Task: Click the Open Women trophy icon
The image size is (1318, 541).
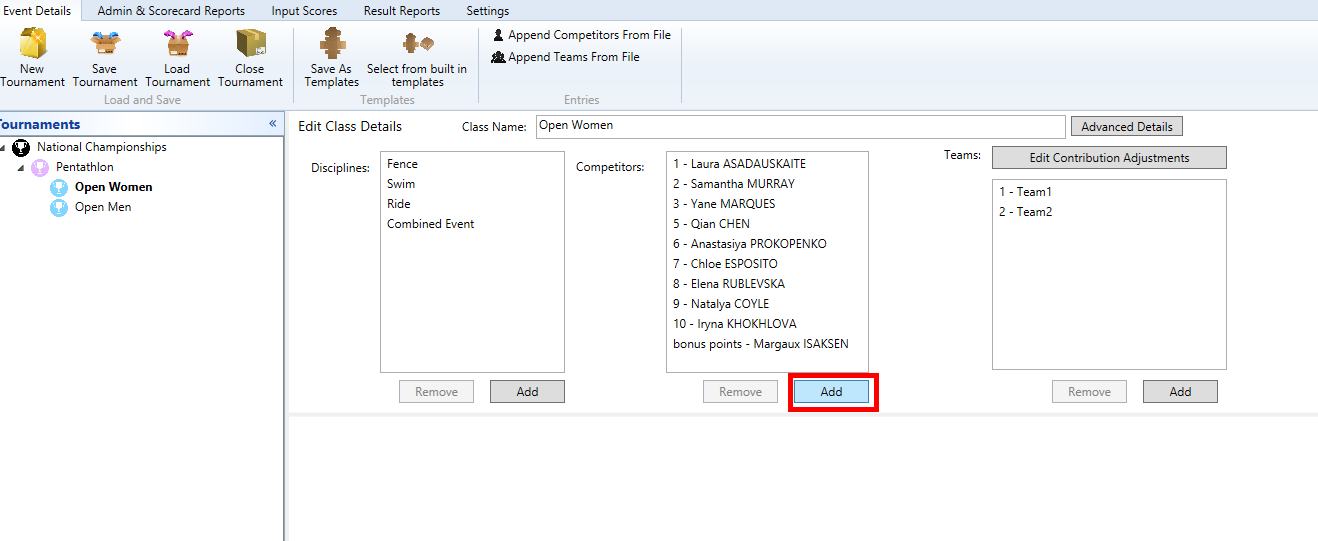Action: pyautogui.click(x=58, y=187)
